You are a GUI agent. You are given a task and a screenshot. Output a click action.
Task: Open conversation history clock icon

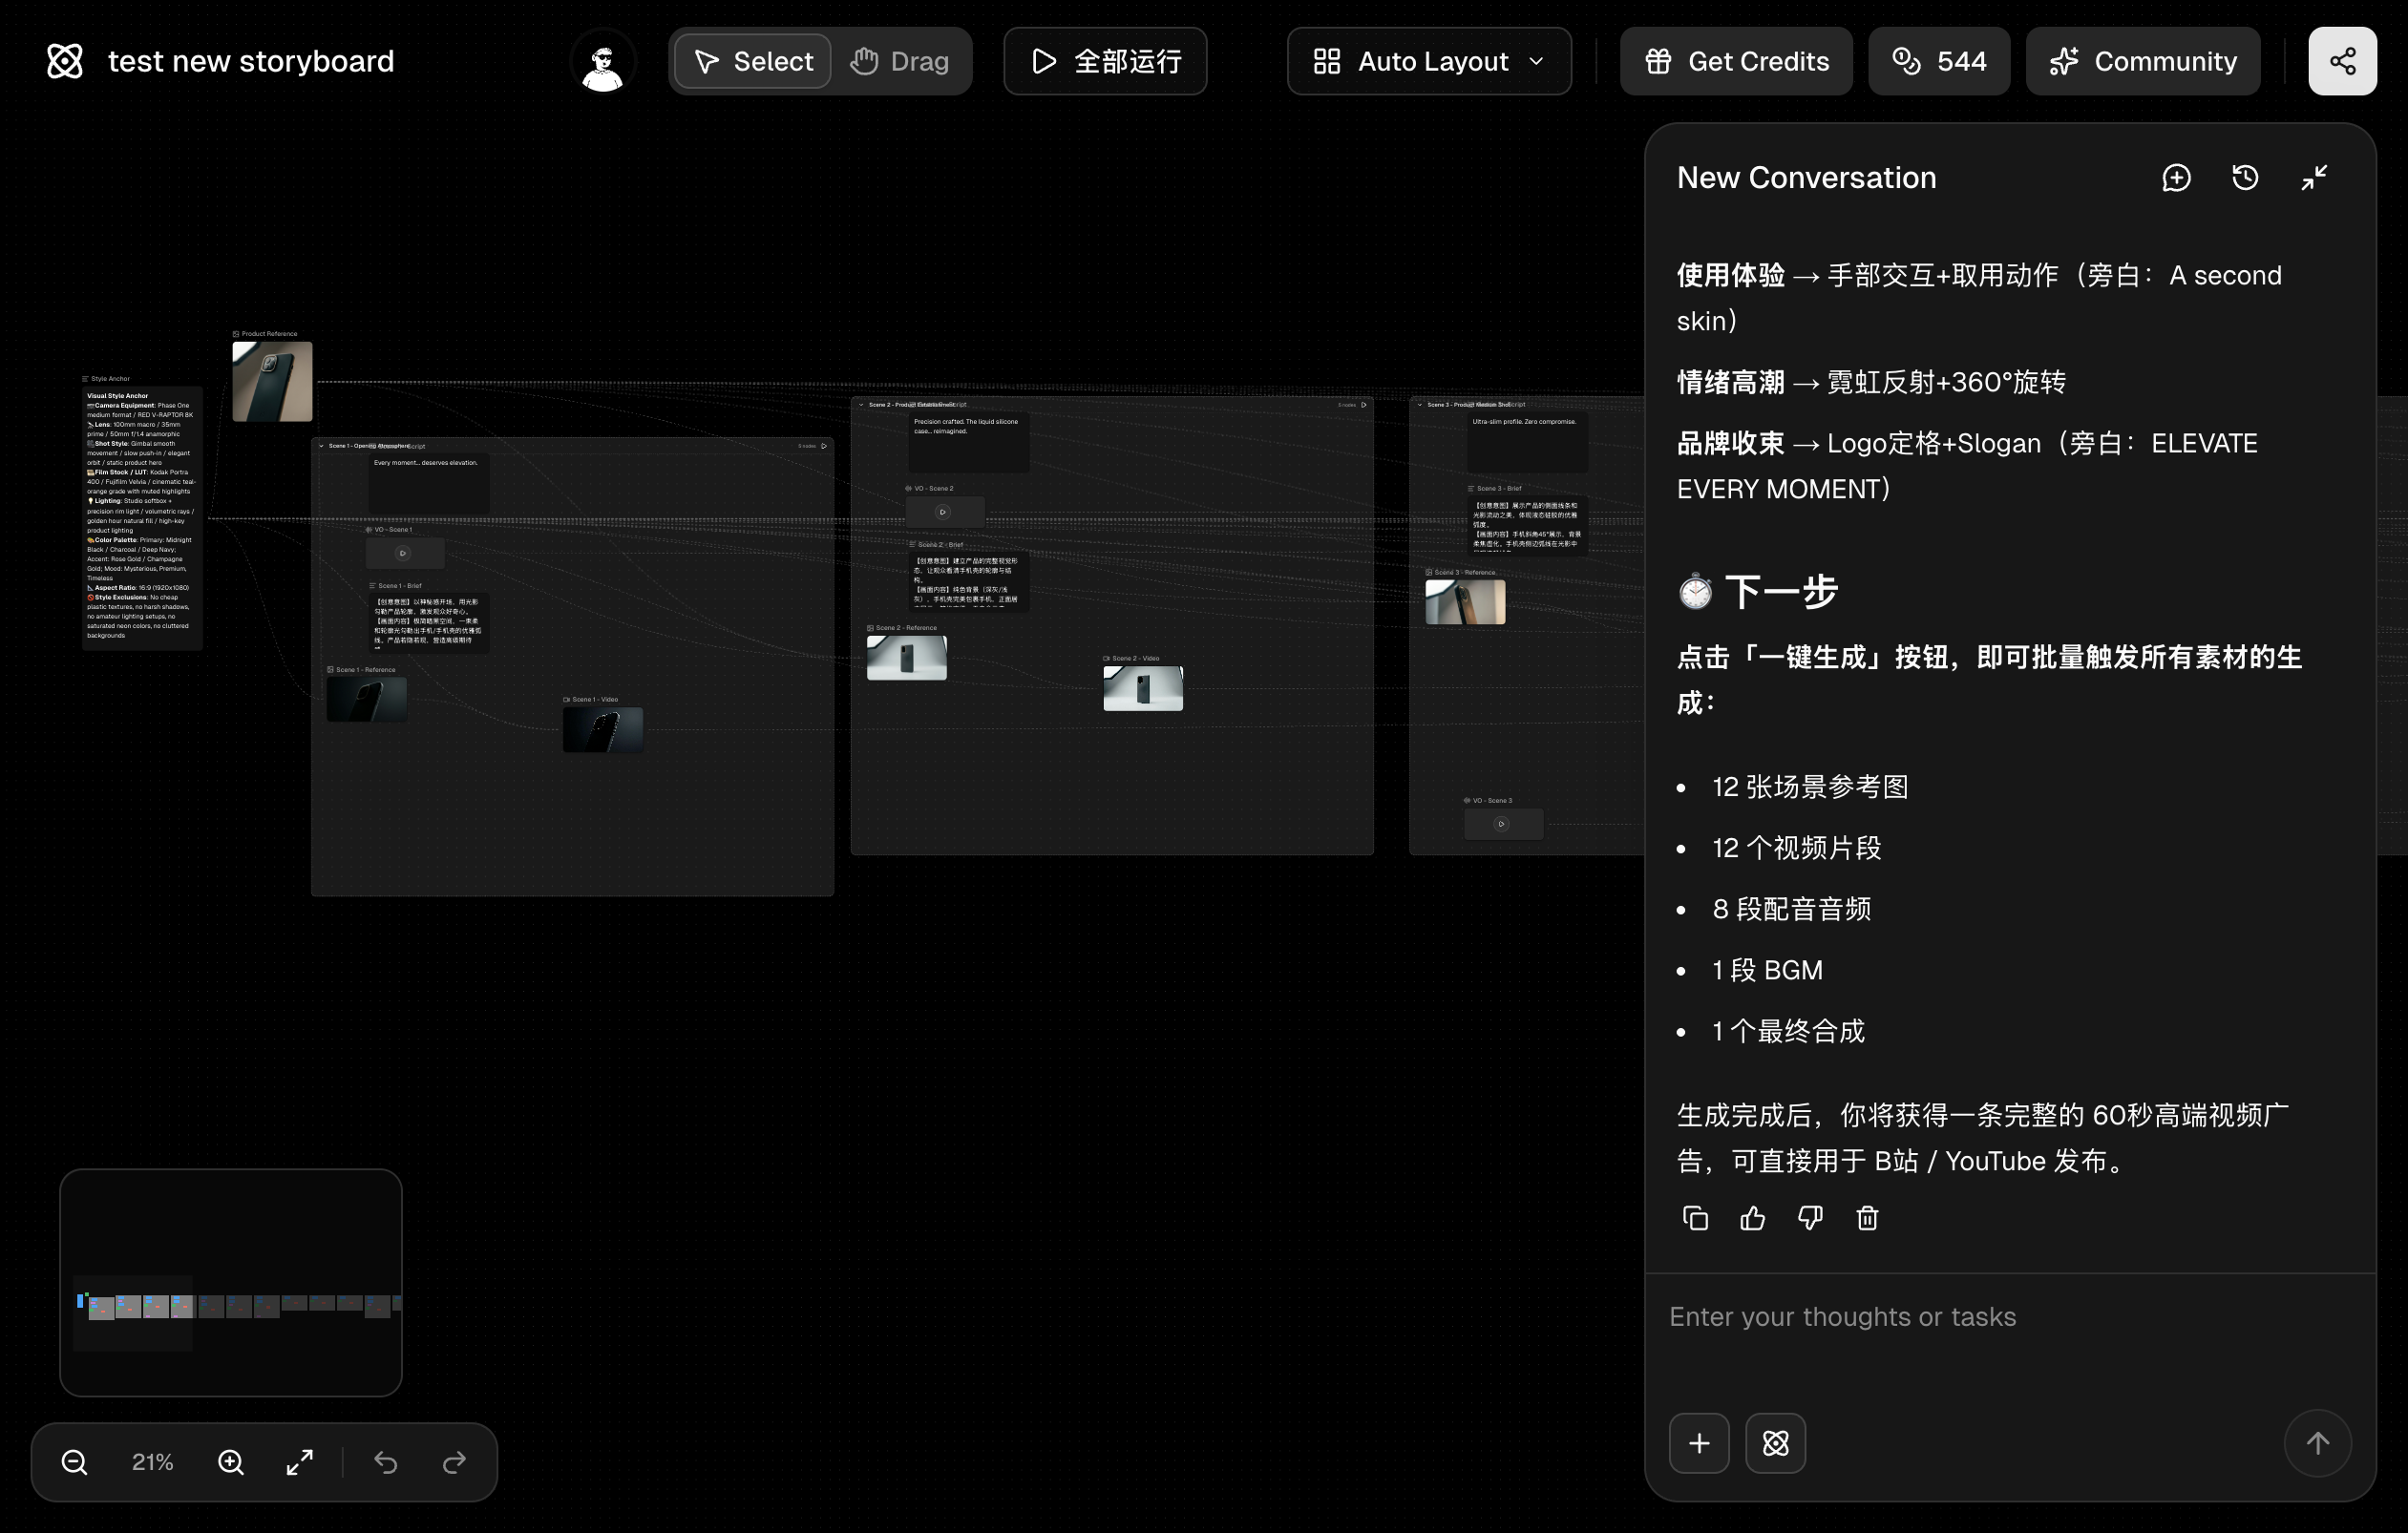(x=2245, y=178)
